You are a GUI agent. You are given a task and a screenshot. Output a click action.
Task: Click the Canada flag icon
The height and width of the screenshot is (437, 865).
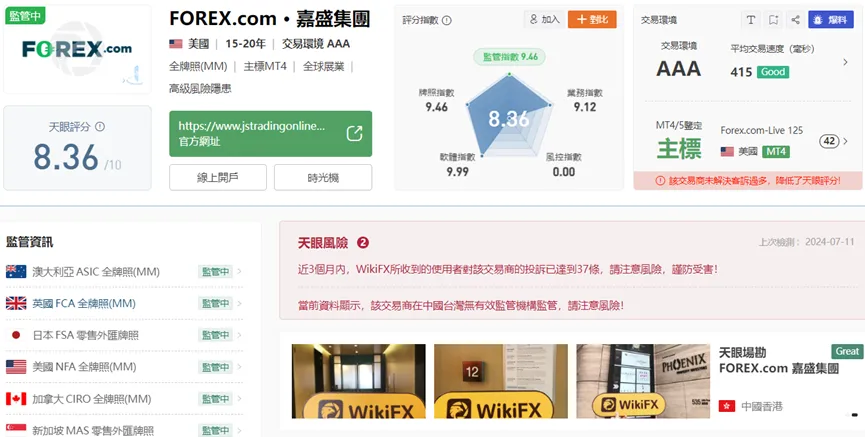[x=16, y=398]
